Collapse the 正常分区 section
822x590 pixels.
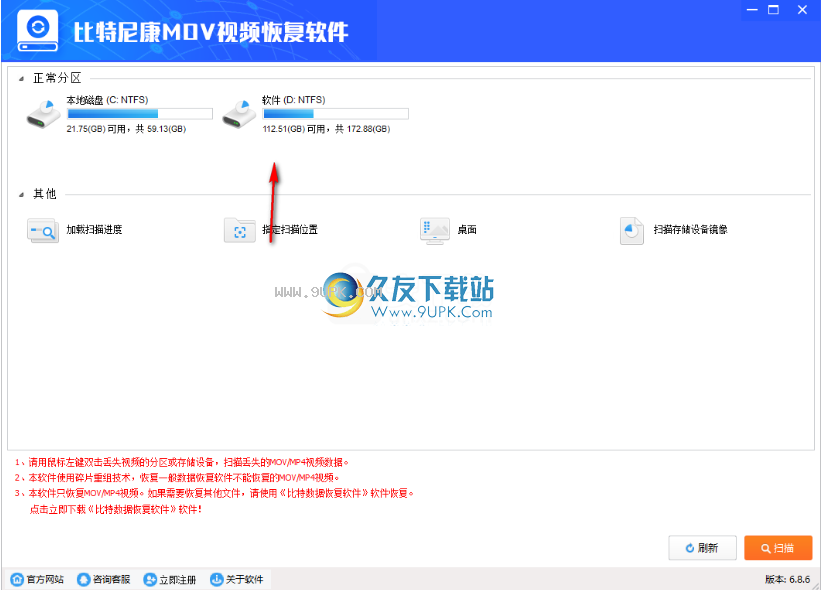click(x=21, y=79)
